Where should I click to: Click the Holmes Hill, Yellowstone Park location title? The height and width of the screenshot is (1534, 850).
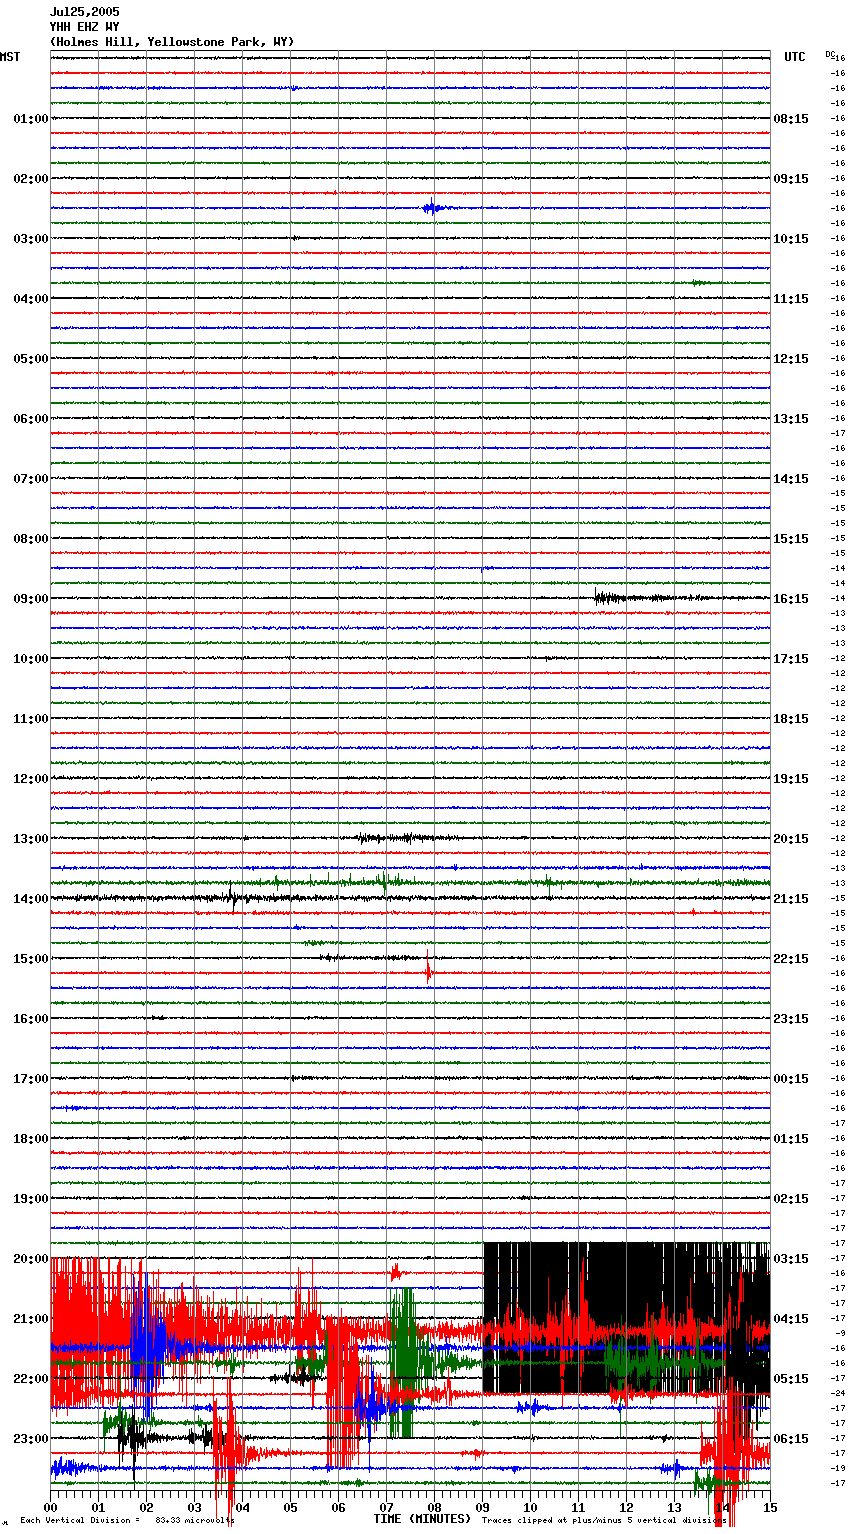172,42
